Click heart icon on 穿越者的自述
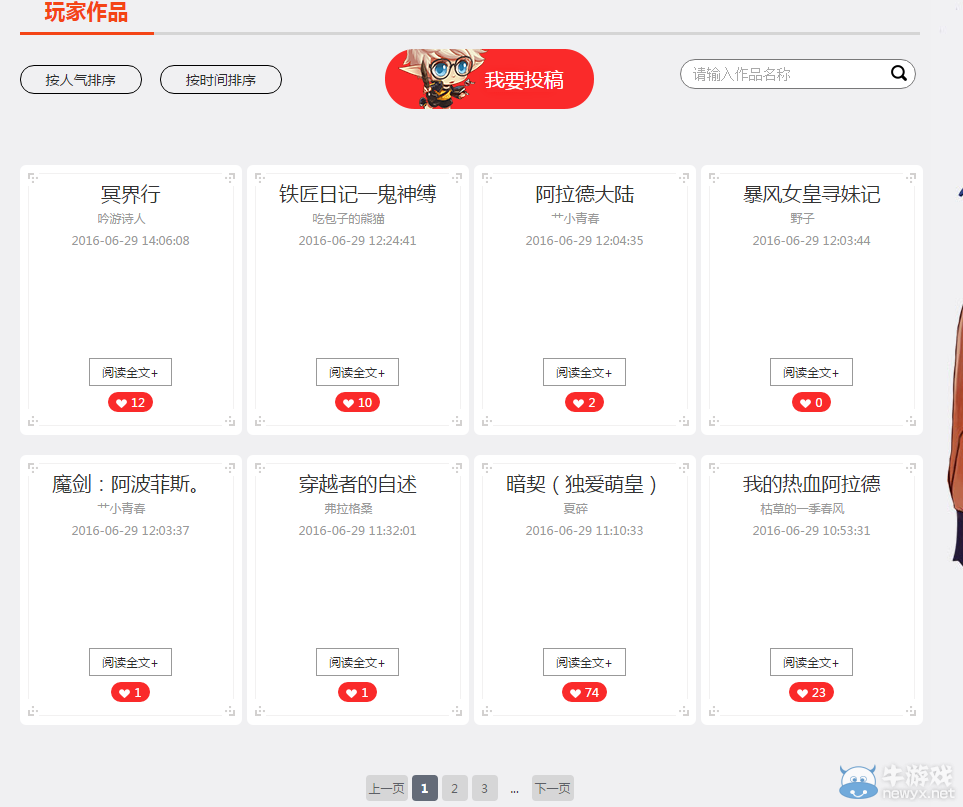 point(357,693)
